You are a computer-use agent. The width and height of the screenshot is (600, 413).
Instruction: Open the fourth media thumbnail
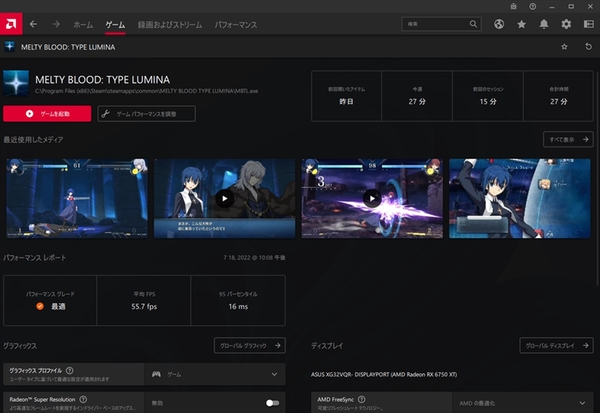pos(520,198)
